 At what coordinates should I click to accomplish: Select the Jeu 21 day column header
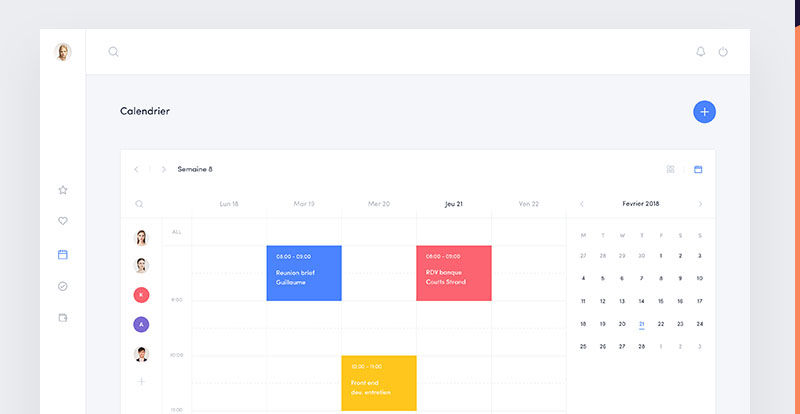[x=453, y=204]
